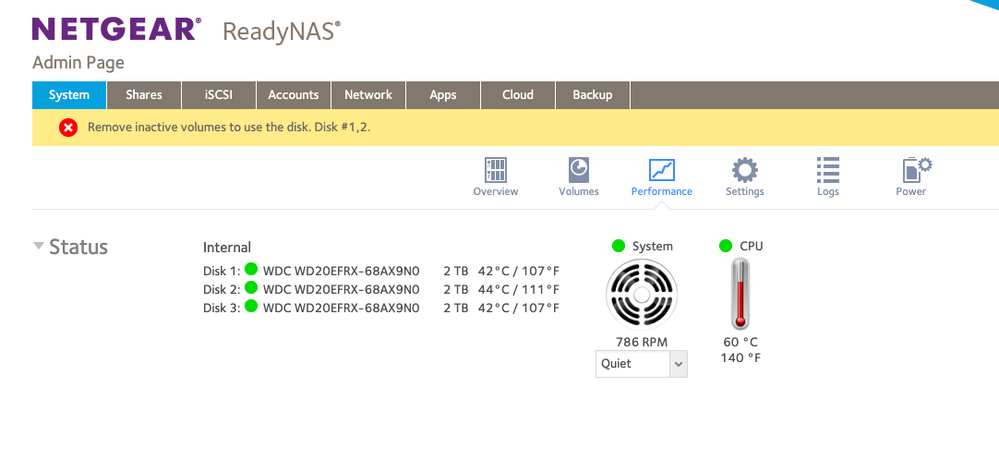Go to the Backup tab

[592, 95]
